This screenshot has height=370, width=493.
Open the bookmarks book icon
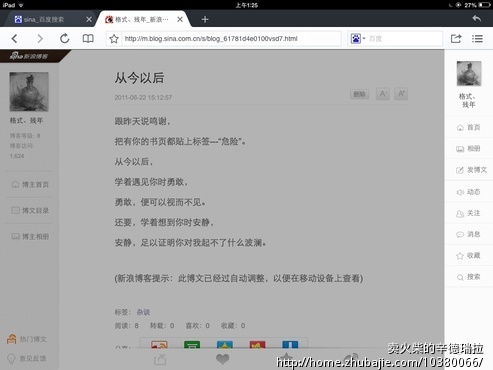(88, 39)
